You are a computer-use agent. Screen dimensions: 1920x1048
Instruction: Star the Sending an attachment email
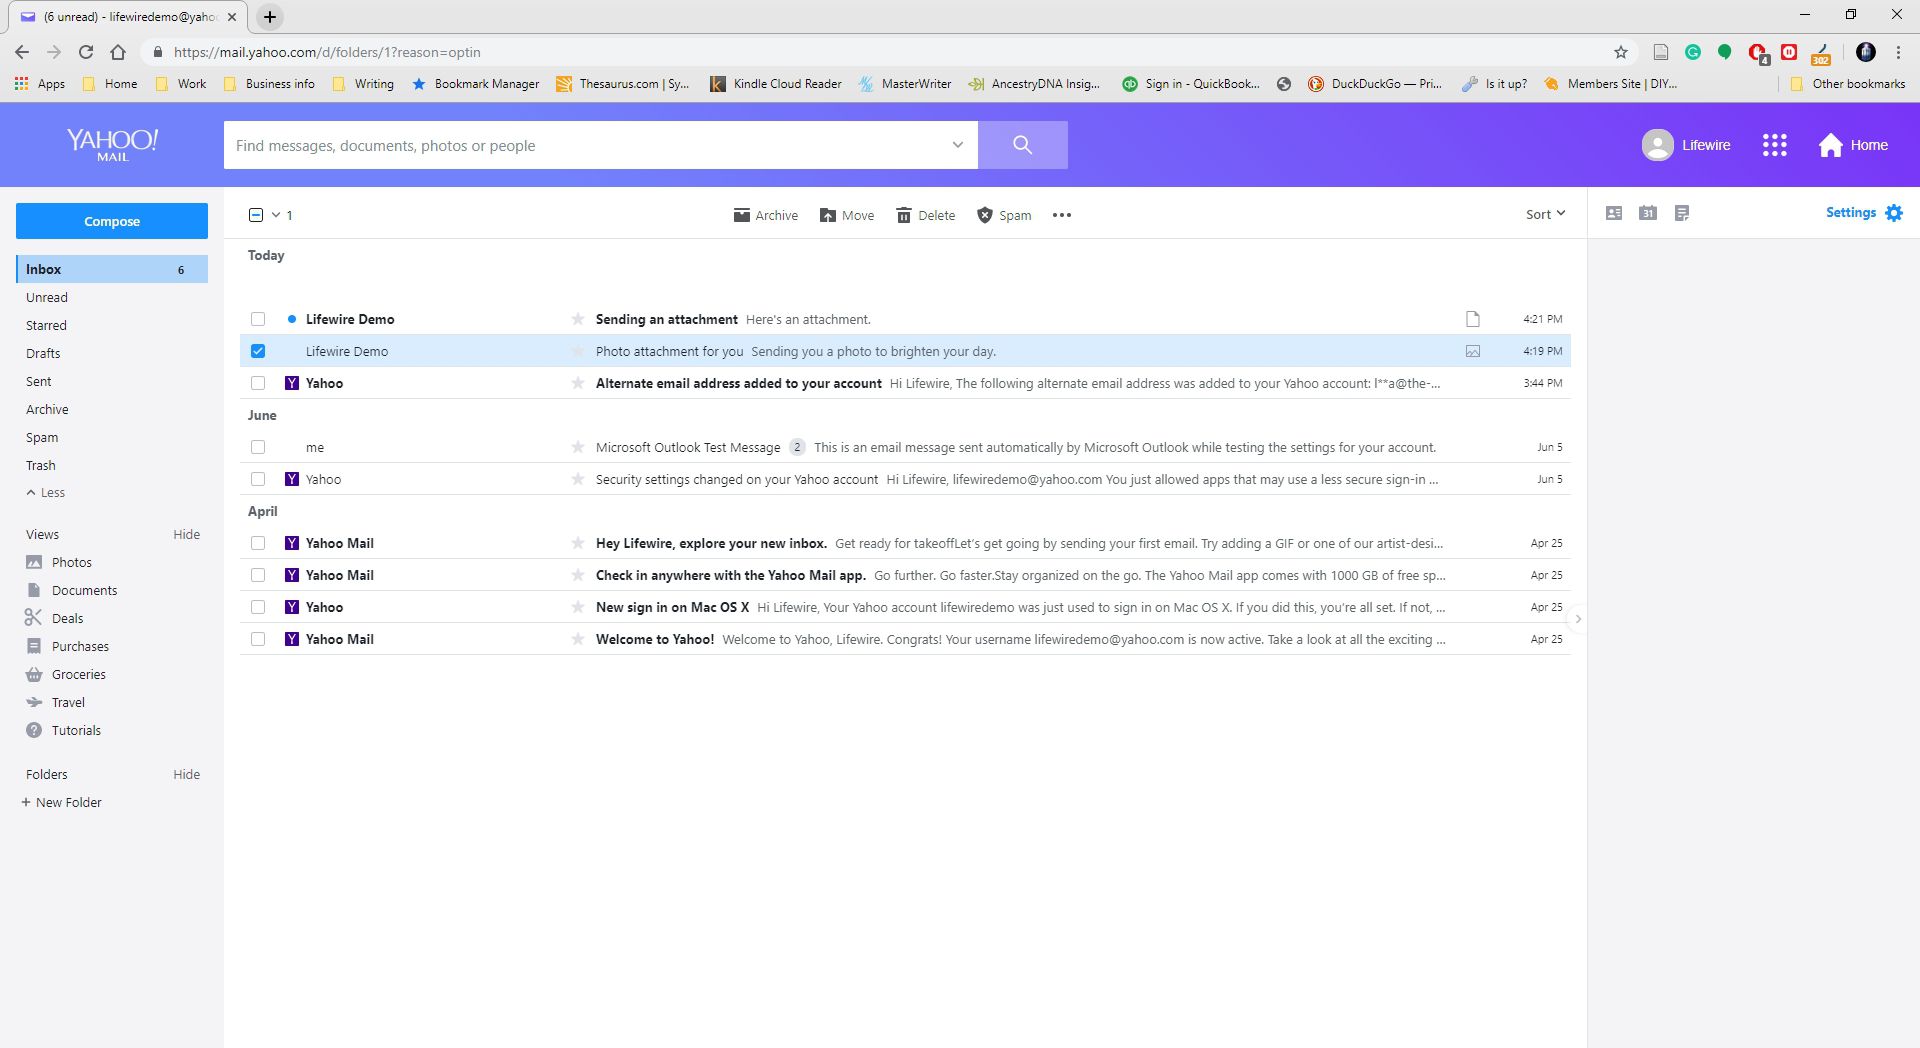point(577,319)
